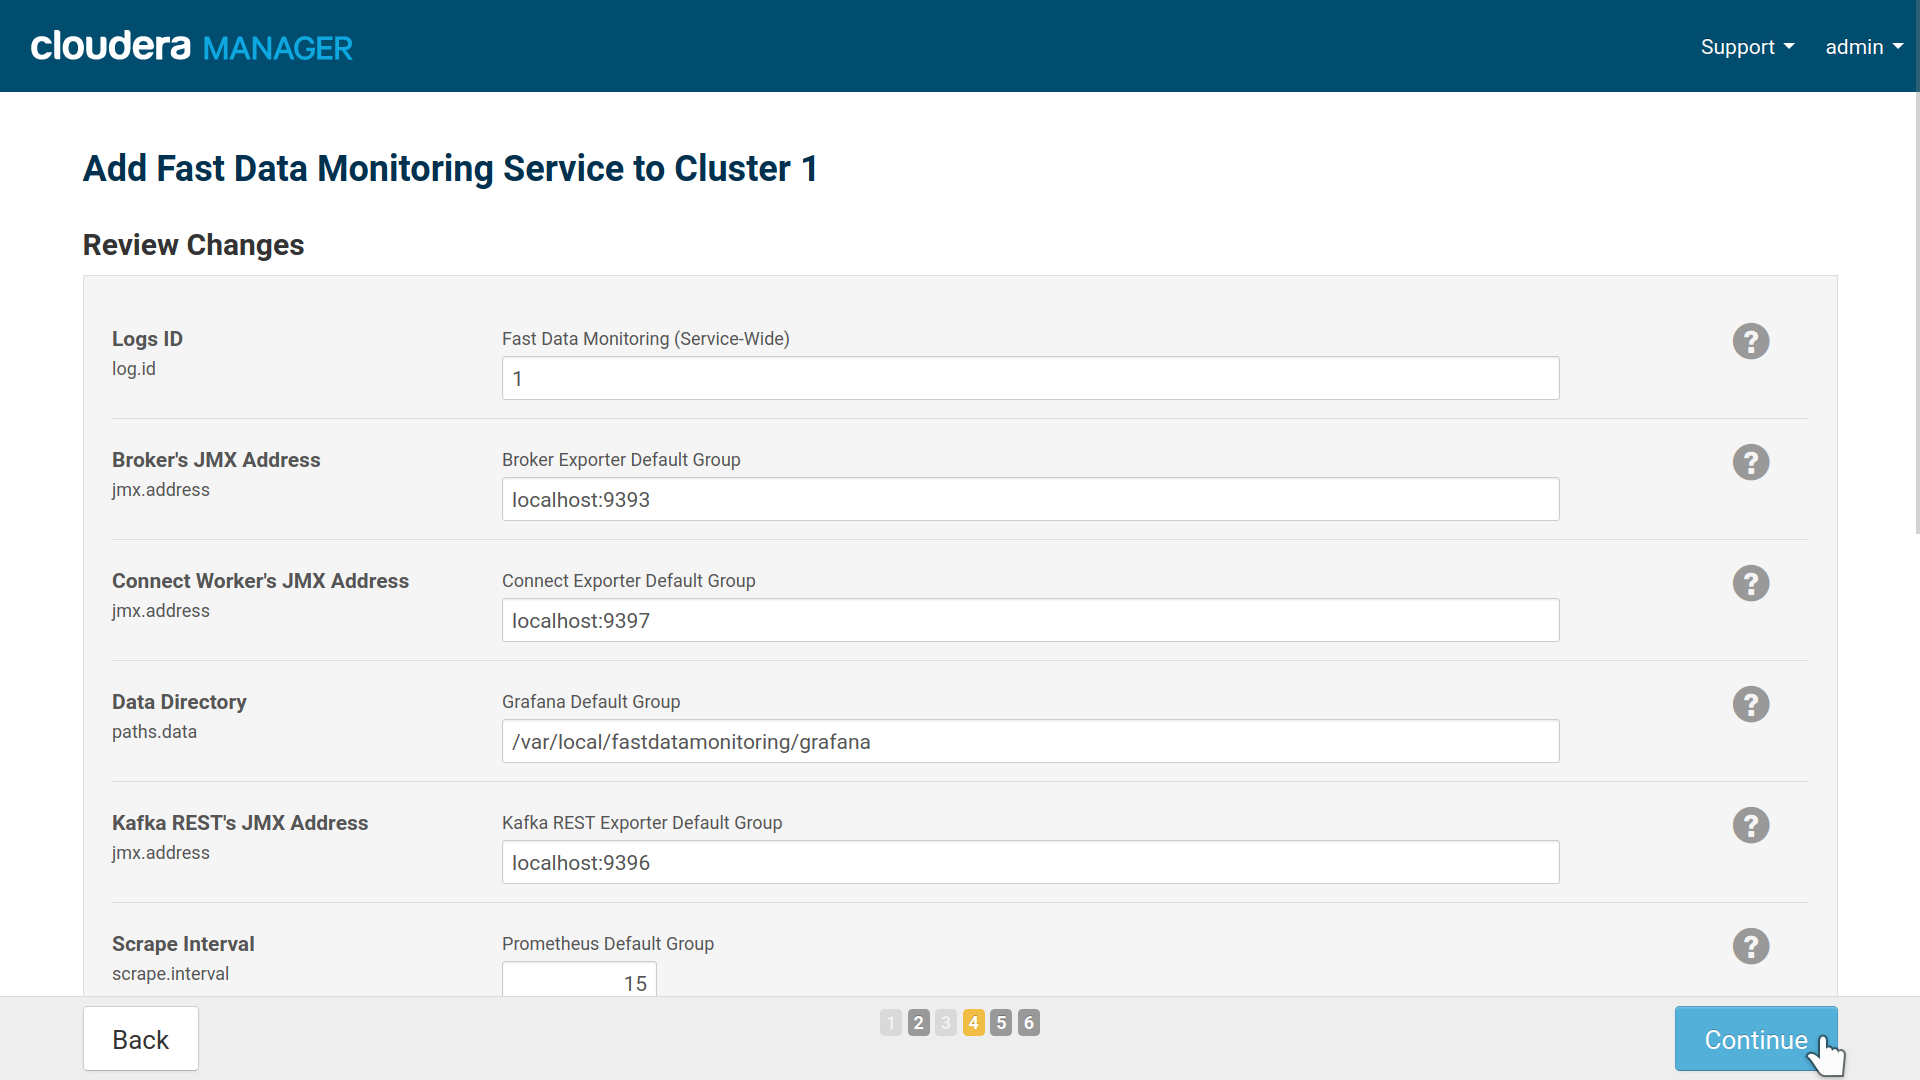Click the 'paths.data' property key
Screen dimensions: 1920x1080
click(x=154, y=732)
